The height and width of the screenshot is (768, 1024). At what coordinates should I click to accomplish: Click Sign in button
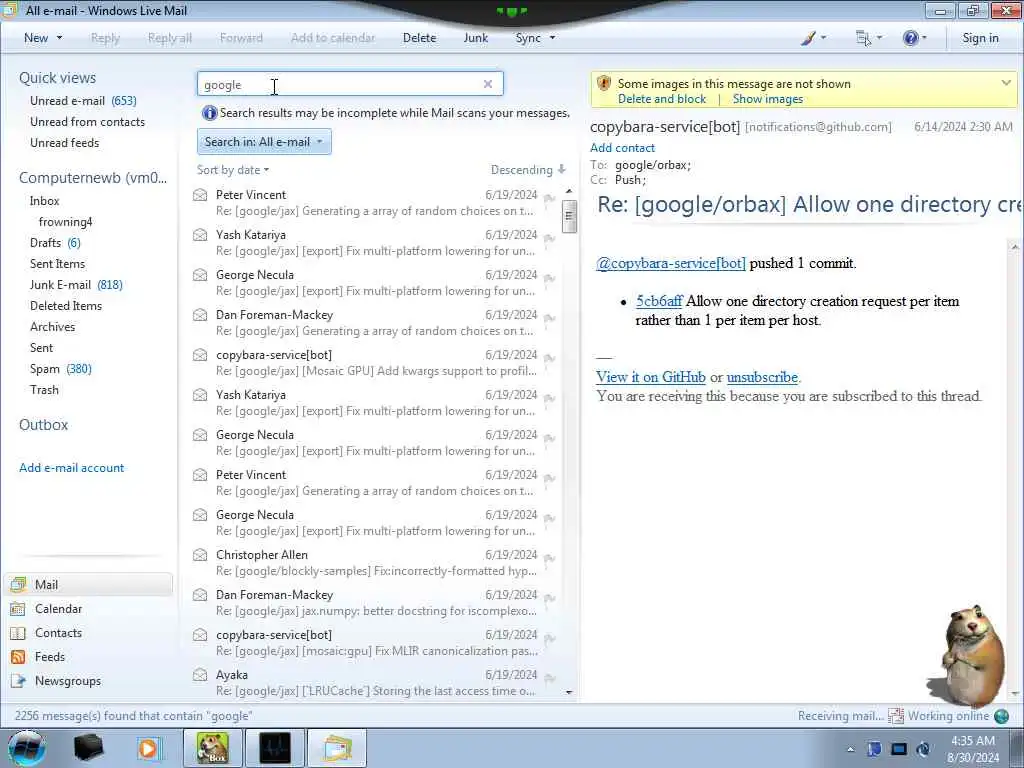coord(980,38)
